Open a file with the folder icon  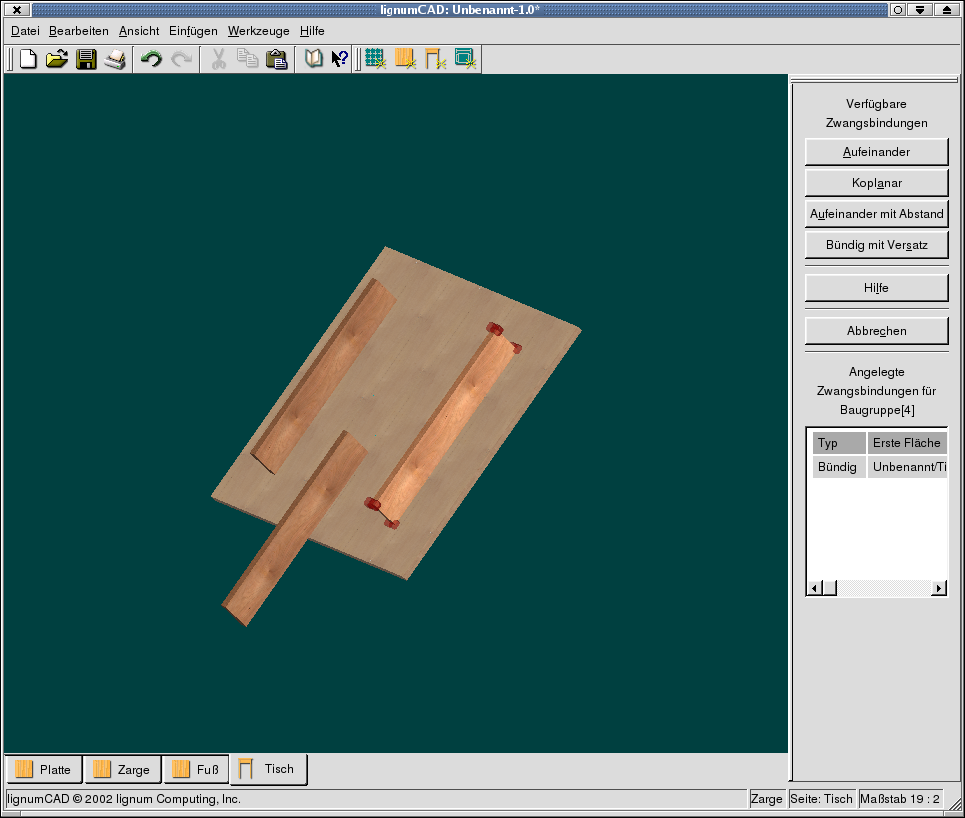(x=57, y=59)
